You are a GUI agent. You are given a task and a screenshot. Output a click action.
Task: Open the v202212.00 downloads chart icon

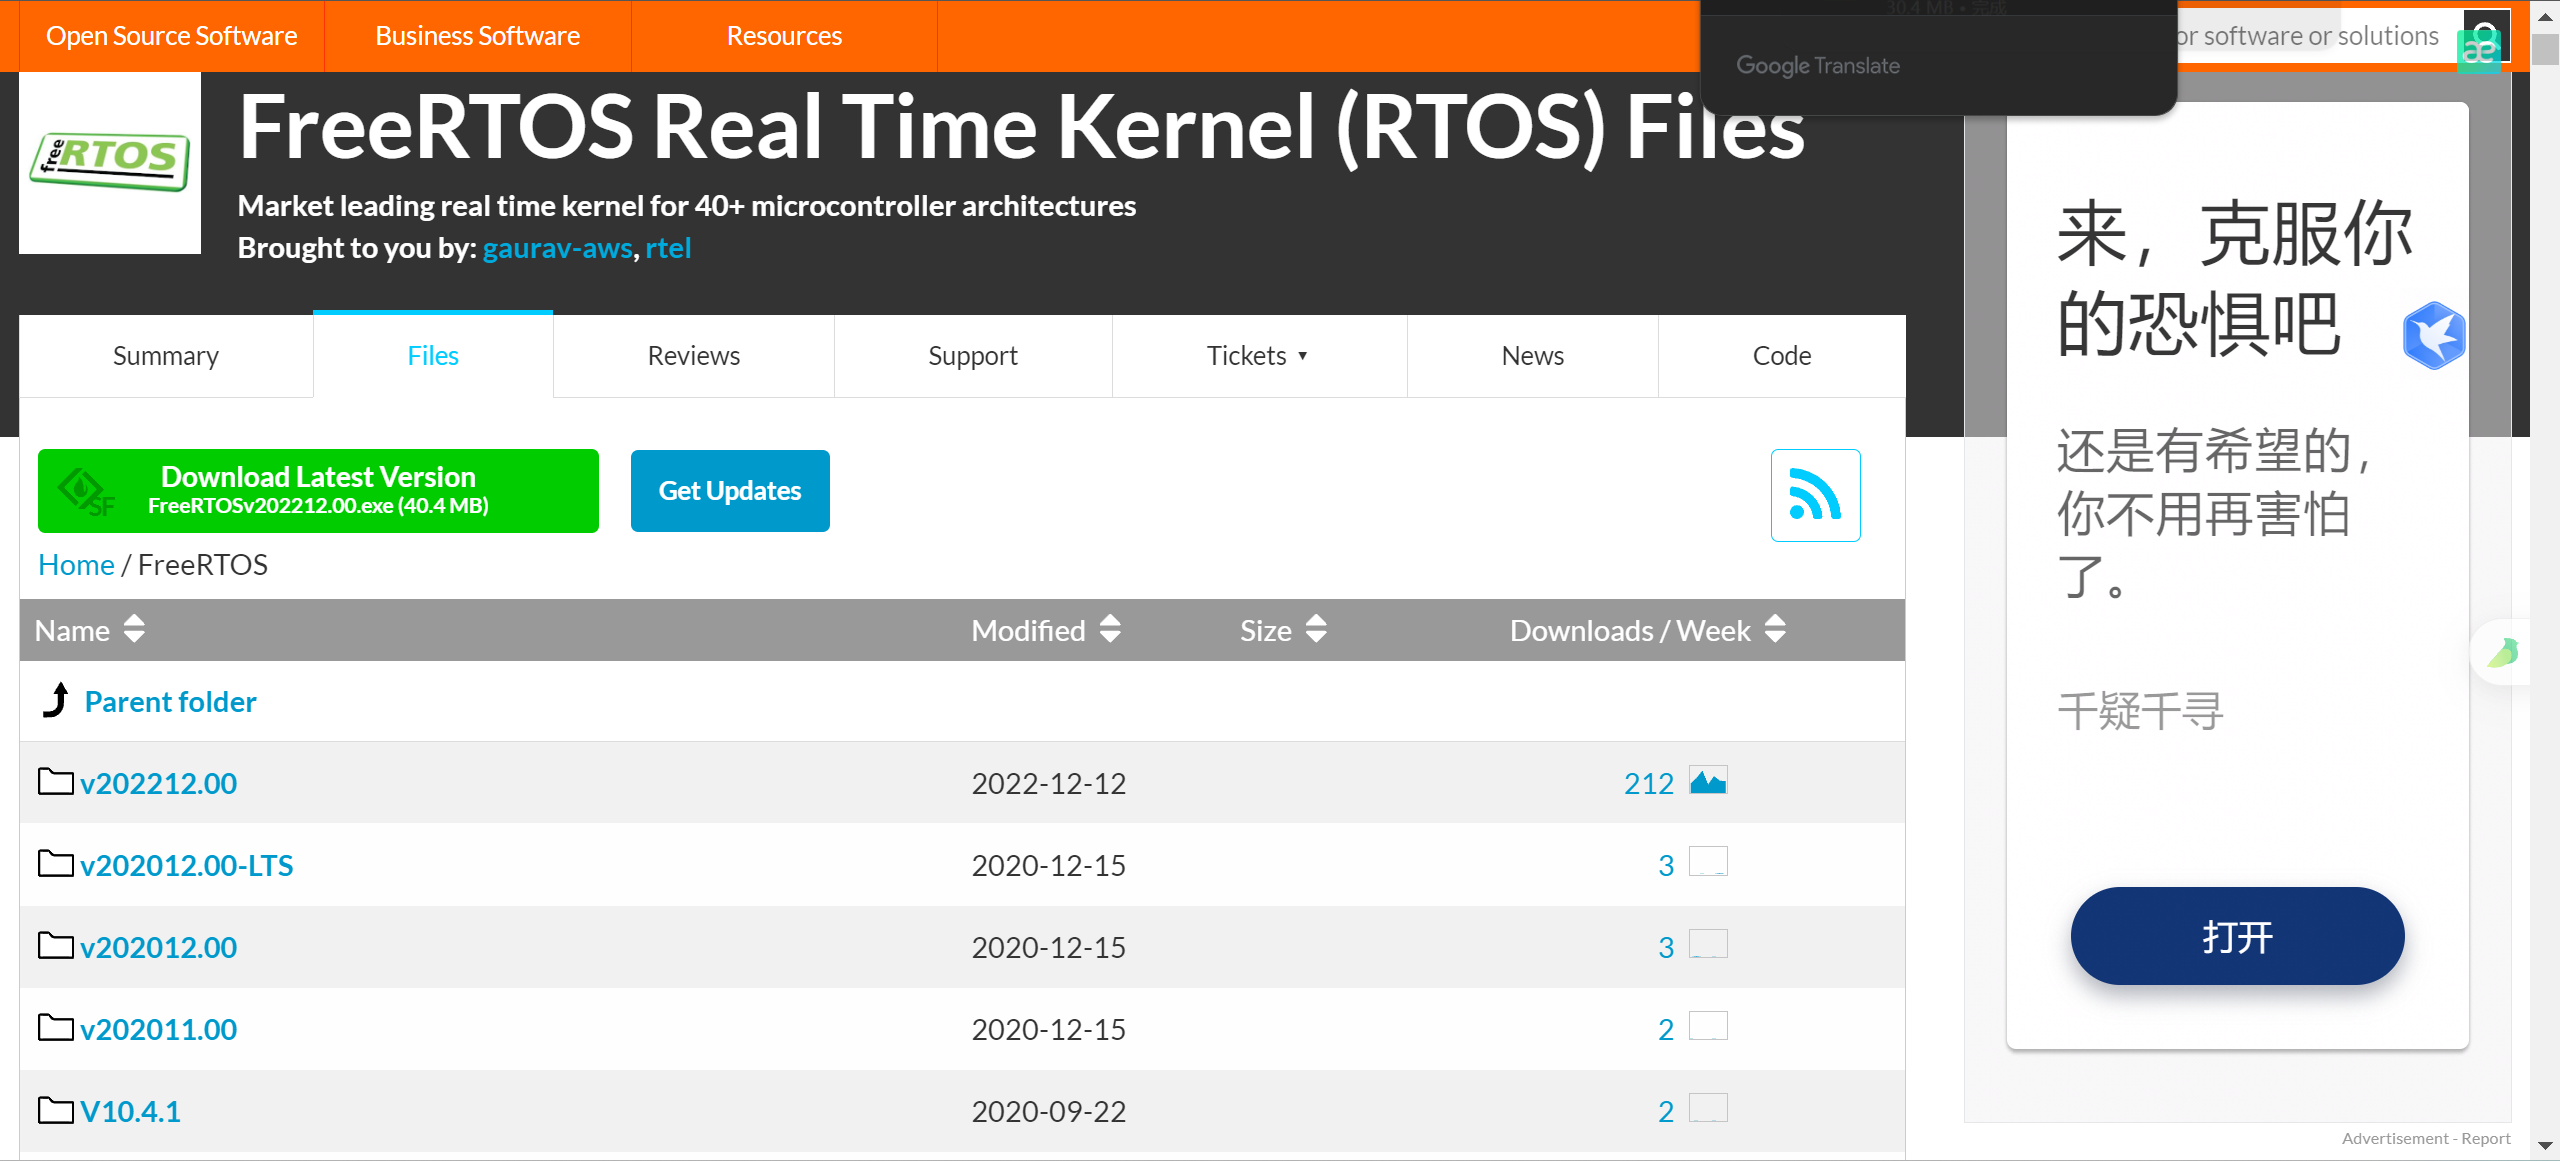(1708, 781)
